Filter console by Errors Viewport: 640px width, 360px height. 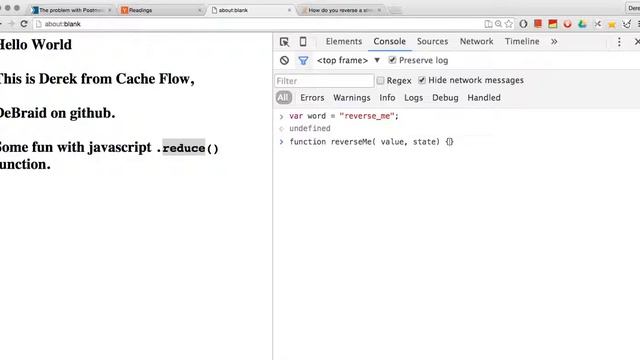(x=312, y=98)
